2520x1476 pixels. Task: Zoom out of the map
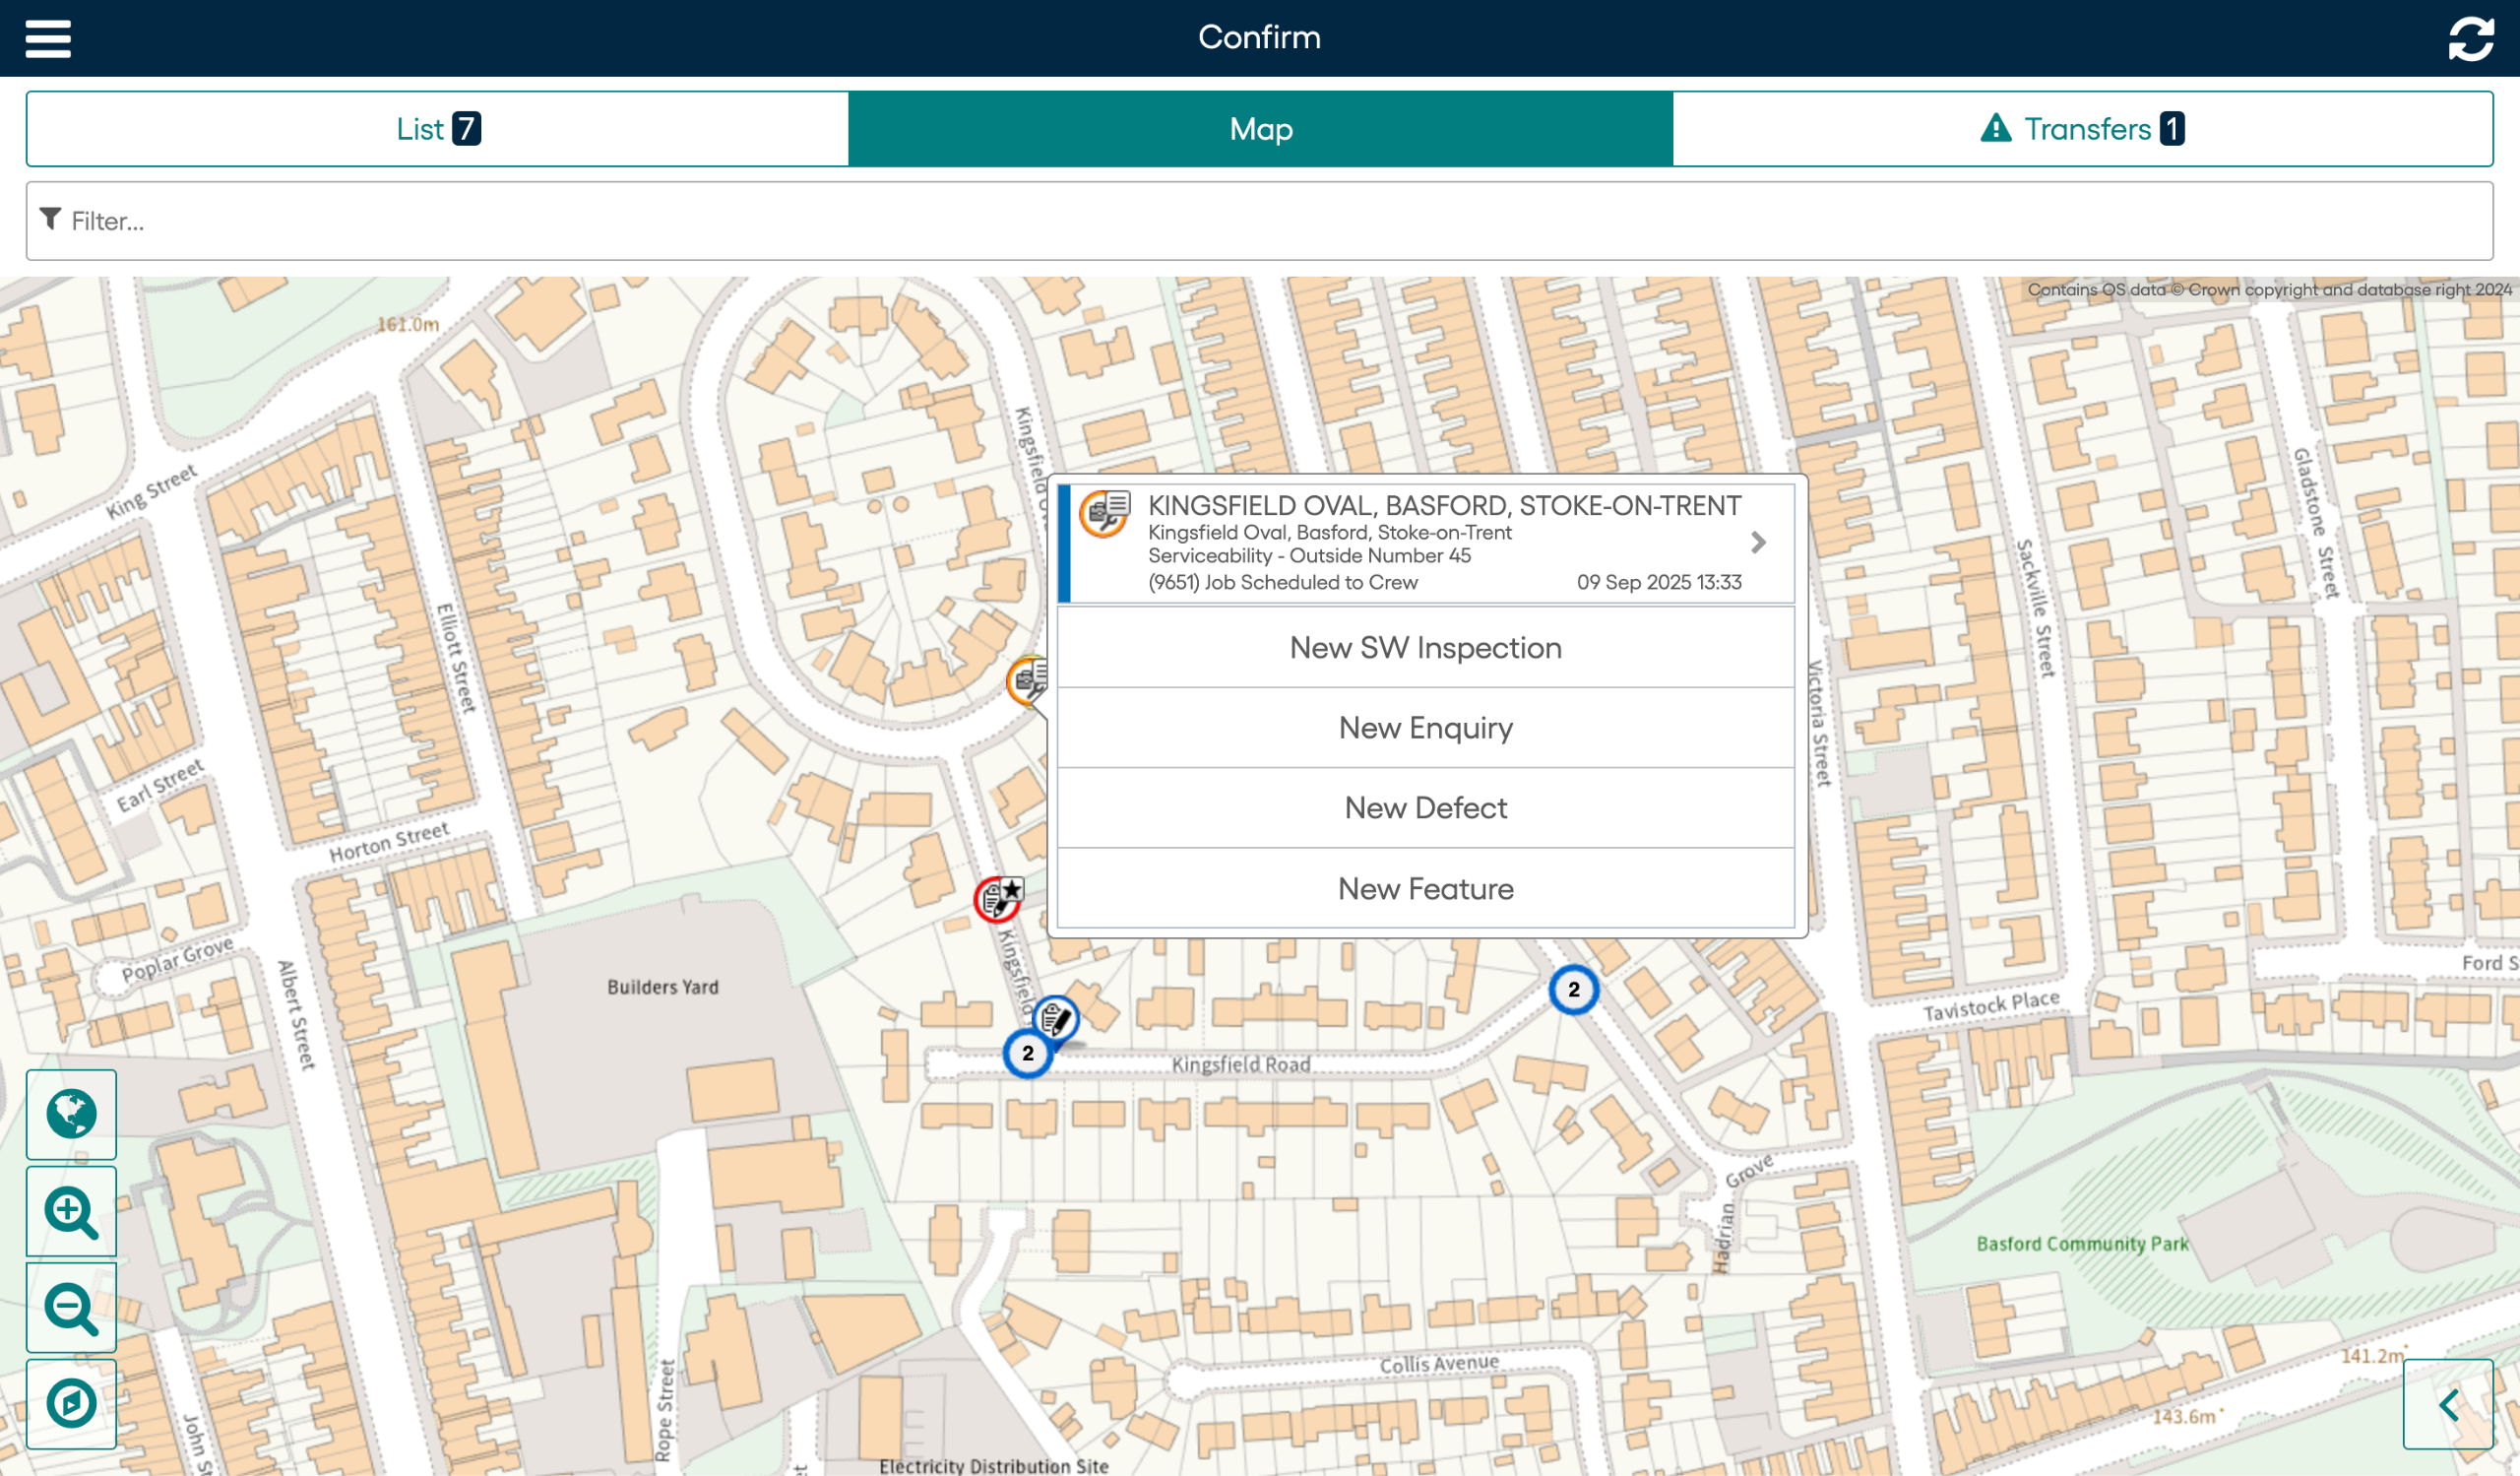click(x=71, y=1307)
